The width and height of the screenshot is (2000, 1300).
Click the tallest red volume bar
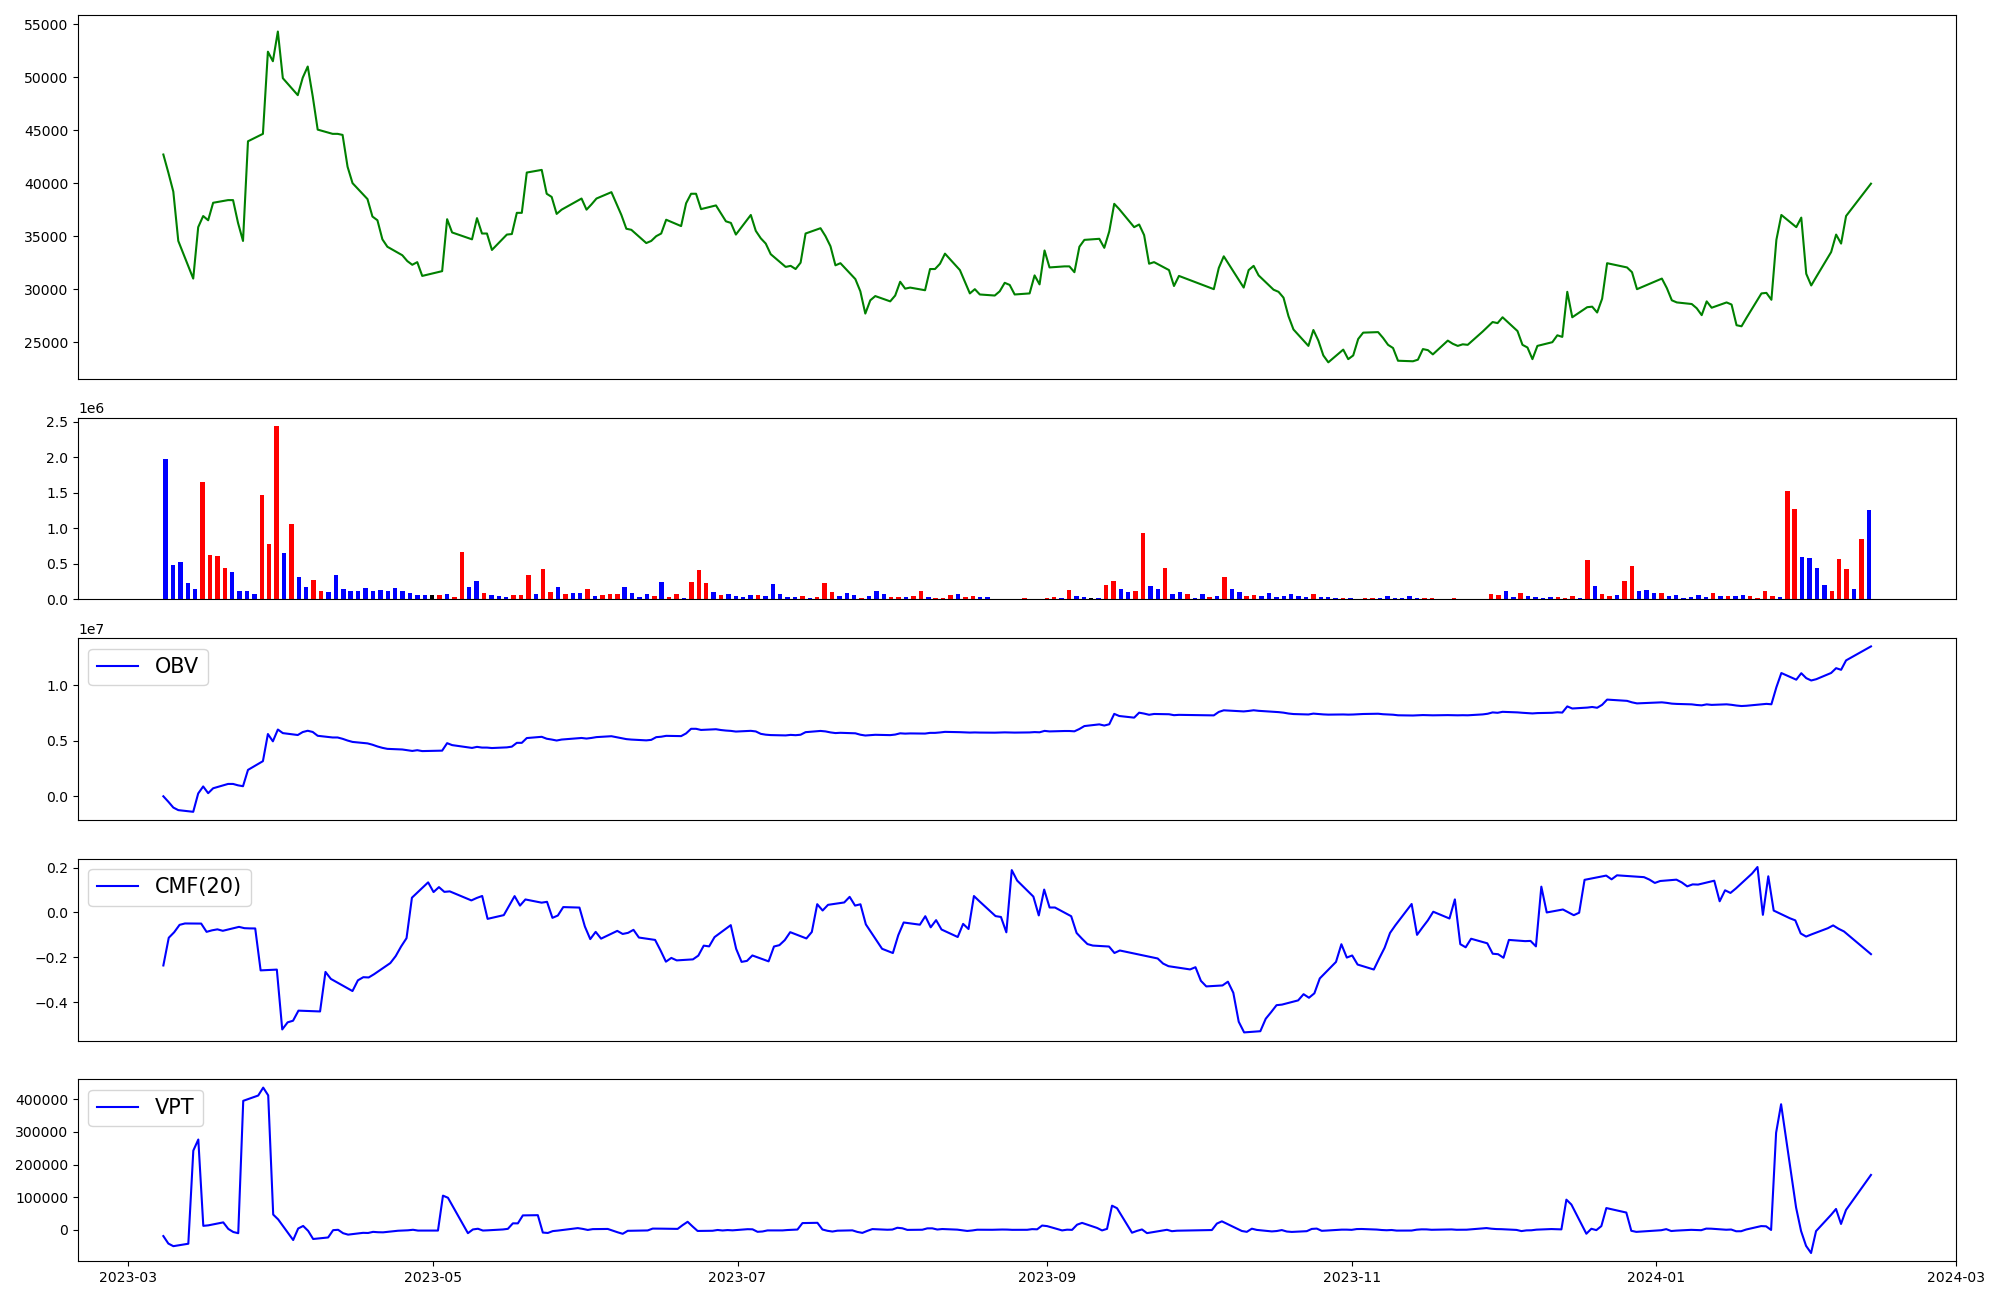[x=277, y=512]
